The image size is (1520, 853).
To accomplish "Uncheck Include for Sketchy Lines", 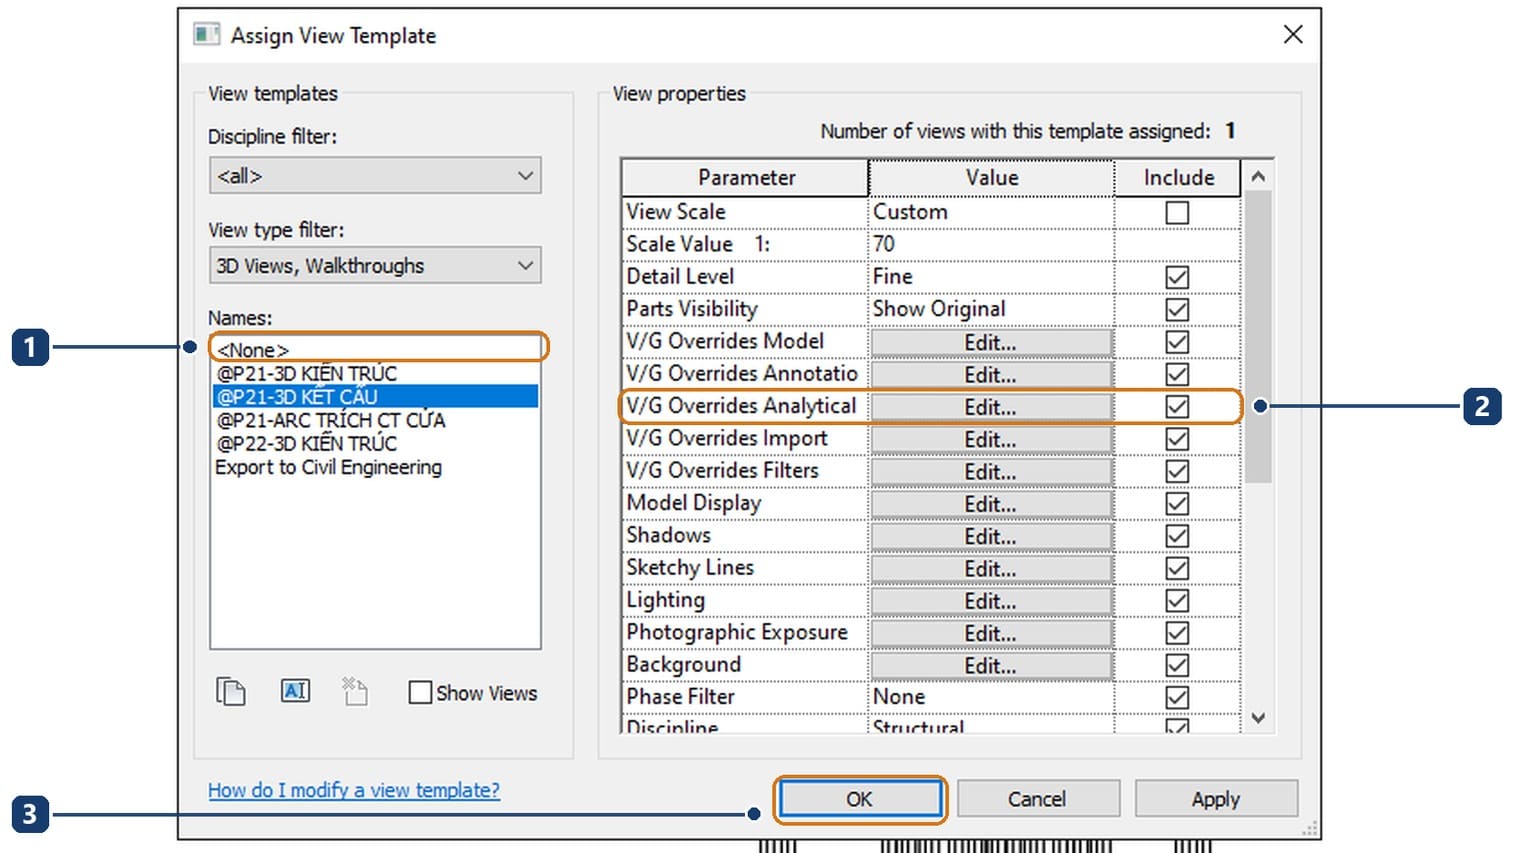I will [1177, 568].
